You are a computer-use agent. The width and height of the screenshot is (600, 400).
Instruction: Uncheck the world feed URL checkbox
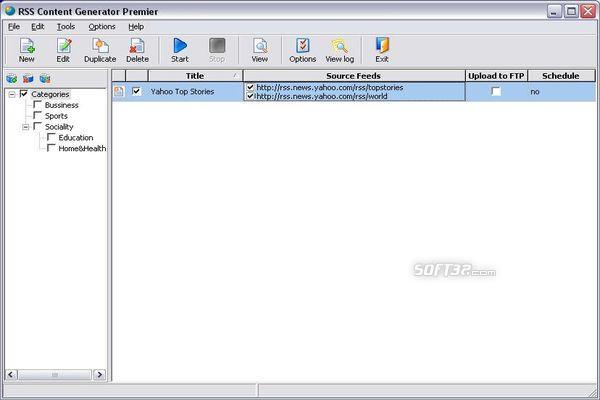250,96
